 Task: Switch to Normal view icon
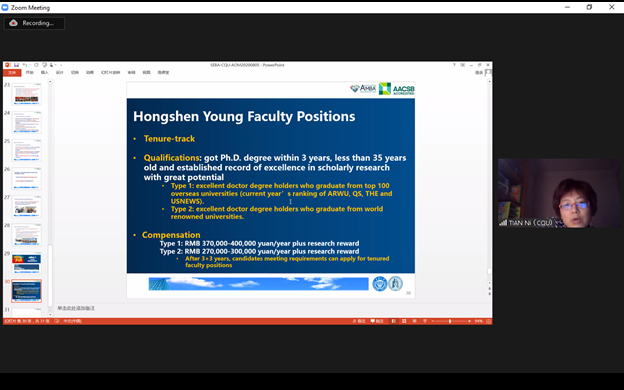(x=394, y=321)
